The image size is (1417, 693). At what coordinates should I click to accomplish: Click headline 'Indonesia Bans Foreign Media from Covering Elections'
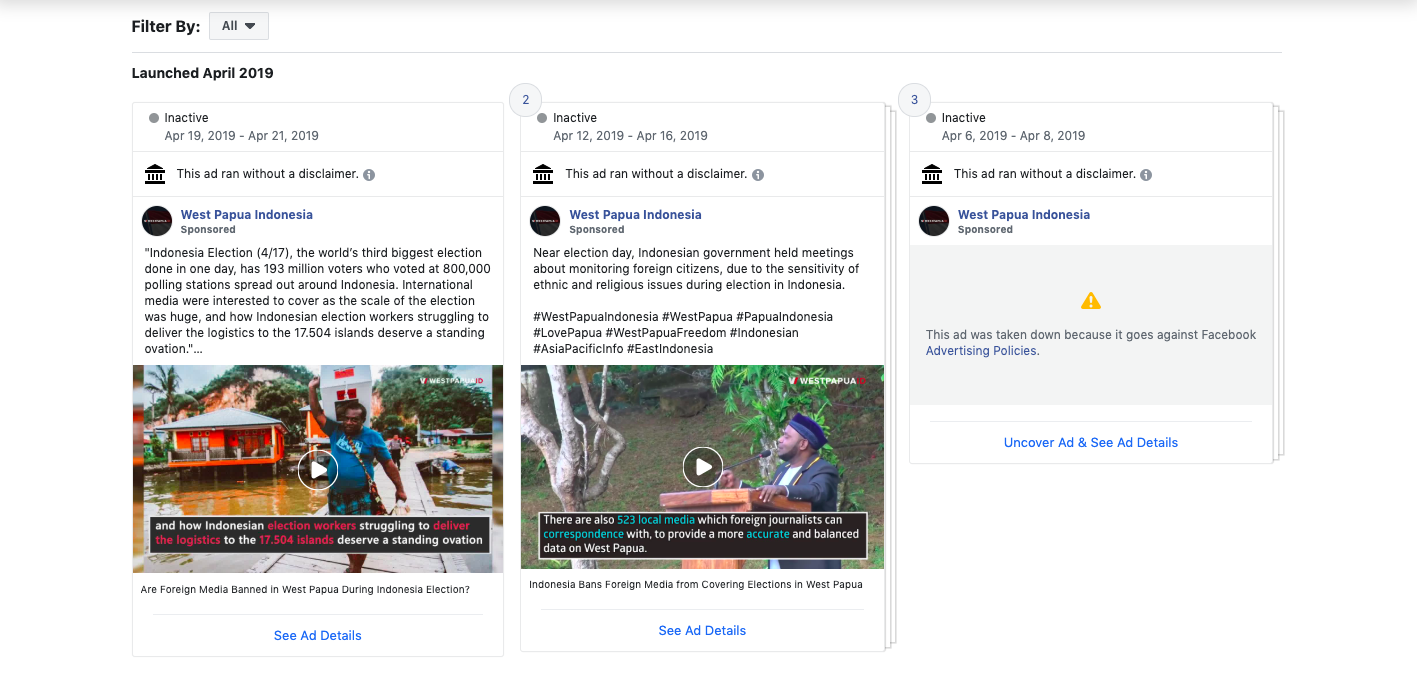[696, 585]
